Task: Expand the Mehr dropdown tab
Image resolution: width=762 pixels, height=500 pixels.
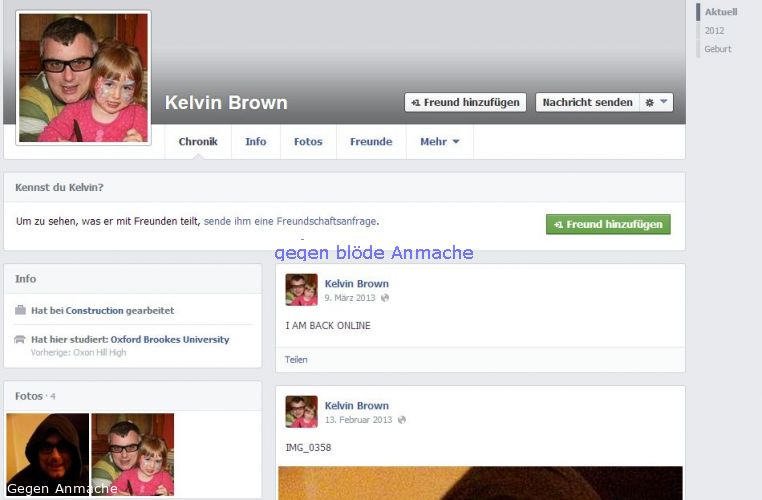Action: point(439,142)
